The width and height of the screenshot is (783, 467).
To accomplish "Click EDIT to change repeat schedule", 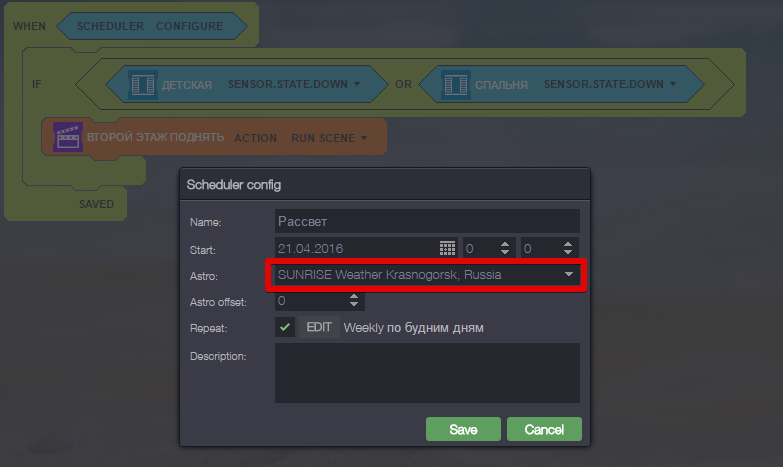I will (x=319, y=327).
